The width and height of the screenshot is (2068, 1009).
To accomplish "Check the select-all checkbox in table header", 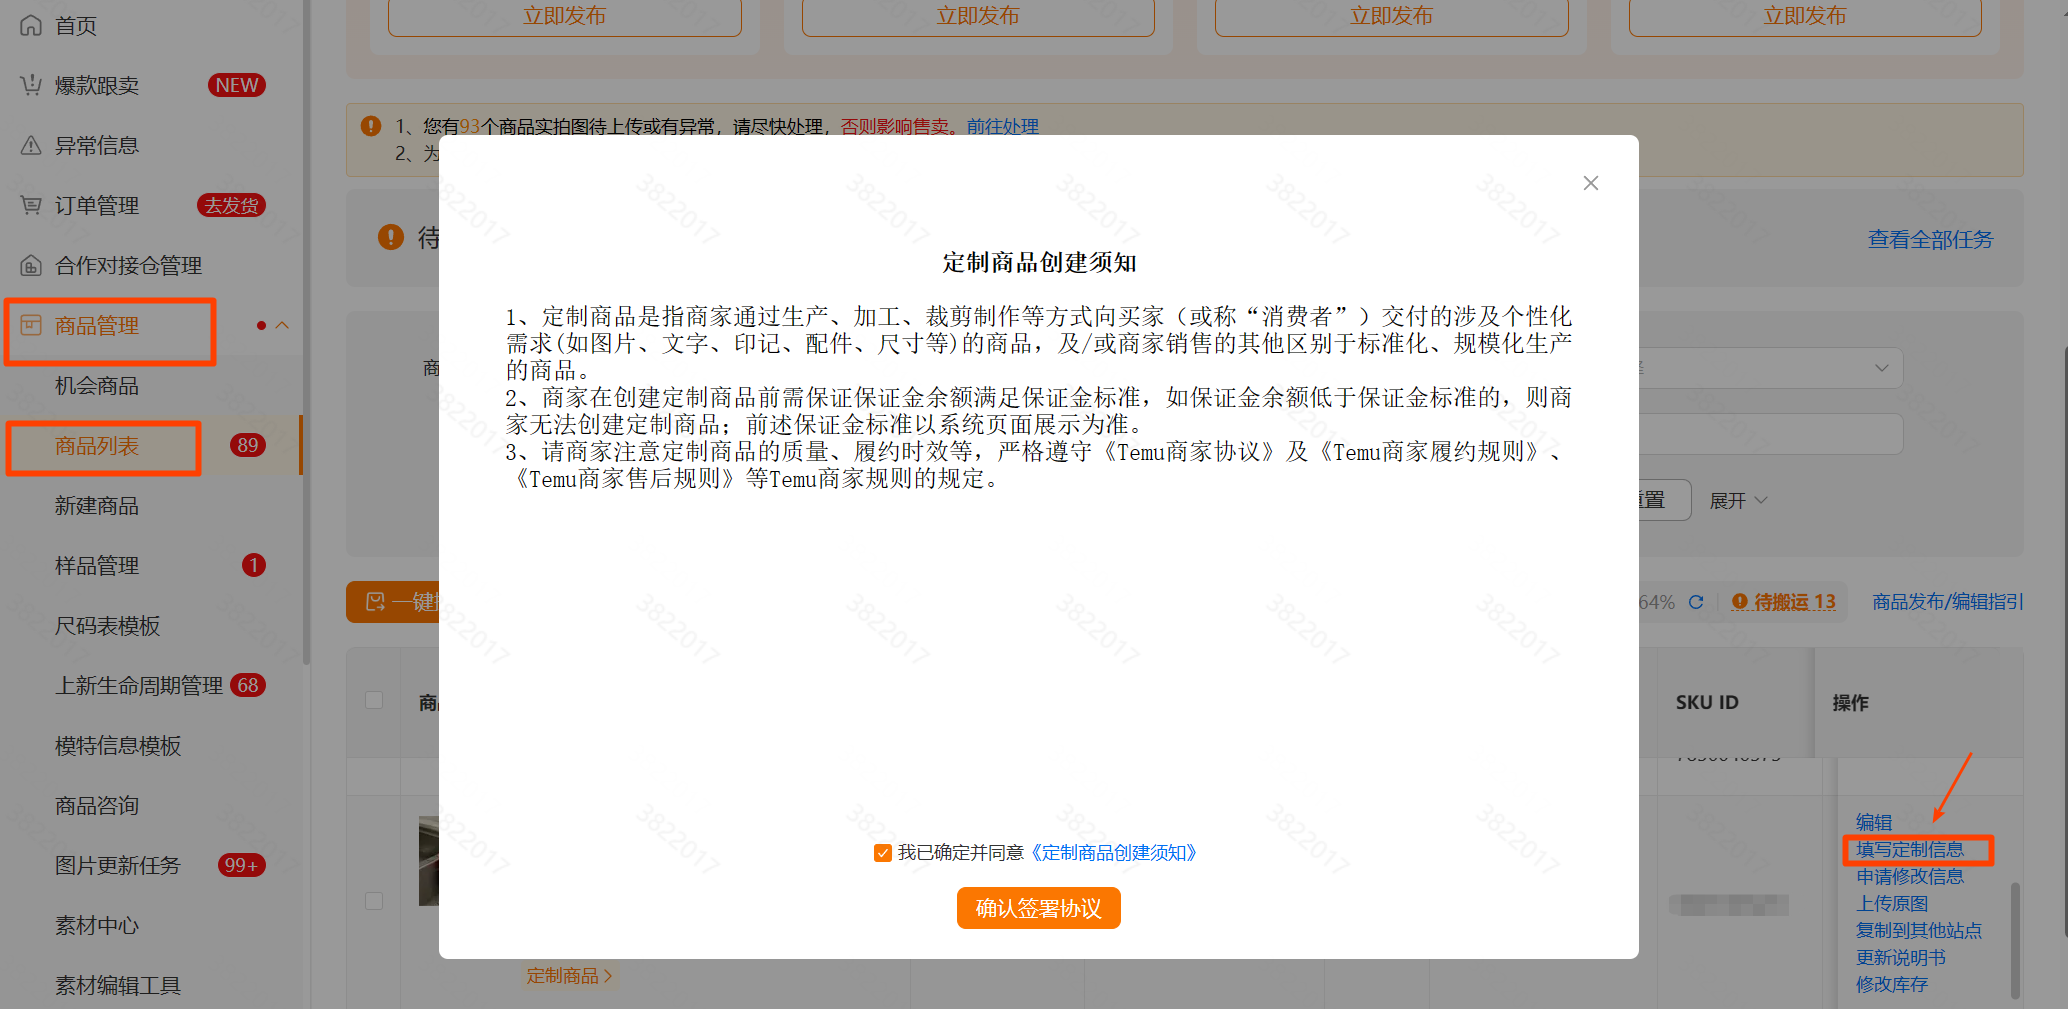I will tap(374, 701).
